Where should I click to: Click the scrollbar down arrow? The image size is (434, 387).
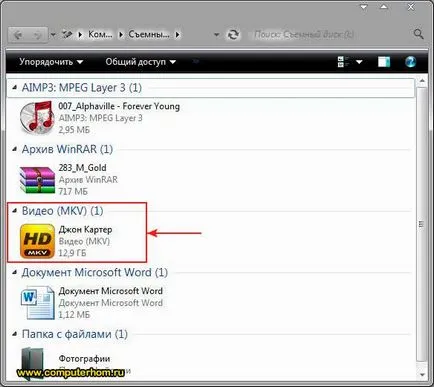(x=422, y=375)
